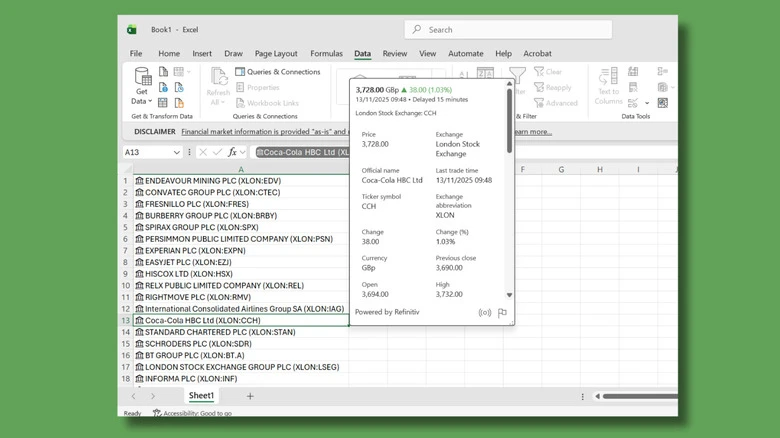
Task: Select the Sheet1 worksheet tab
Action: point(201,396)
